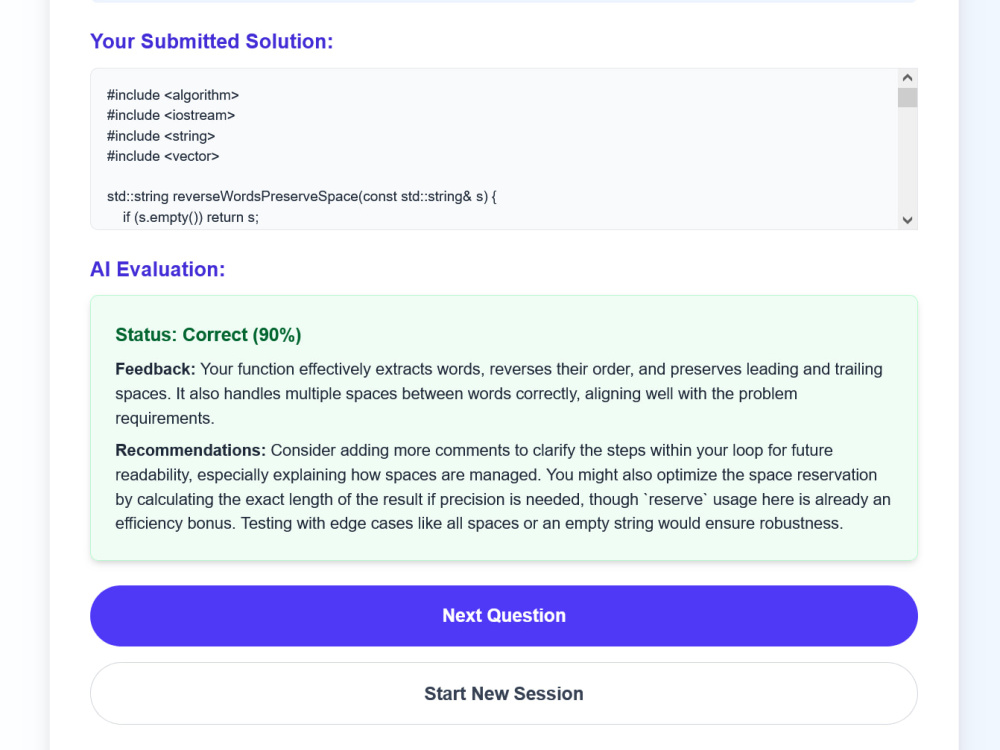Image resolution: width=1000 pixels, height=750 pixels.
Task: Click the empty scrollbar track below thumb
Action: pyautogui.click(x=908, y=159)
